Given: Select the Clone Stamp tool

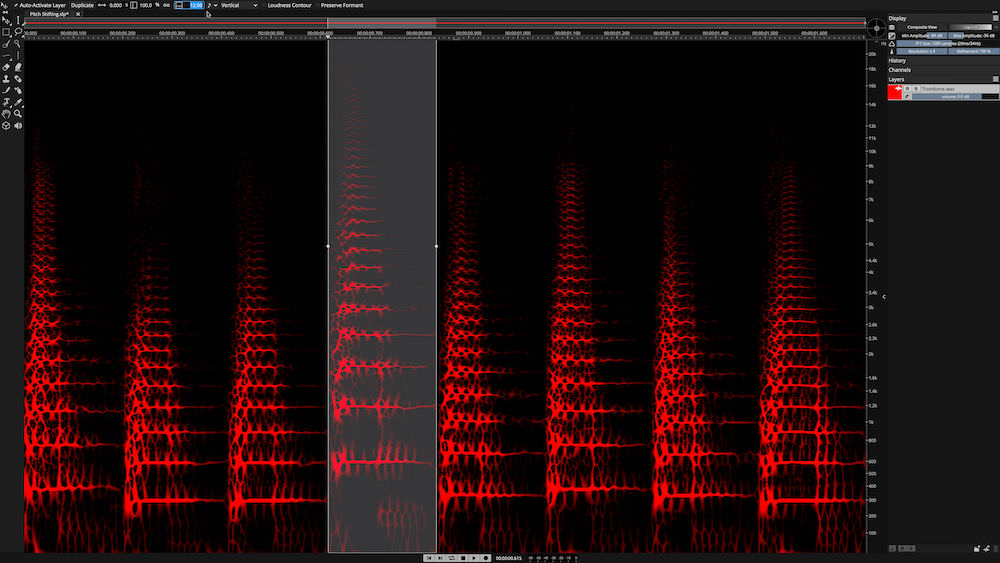Looking at the screenshot, I should coord(6,78).
